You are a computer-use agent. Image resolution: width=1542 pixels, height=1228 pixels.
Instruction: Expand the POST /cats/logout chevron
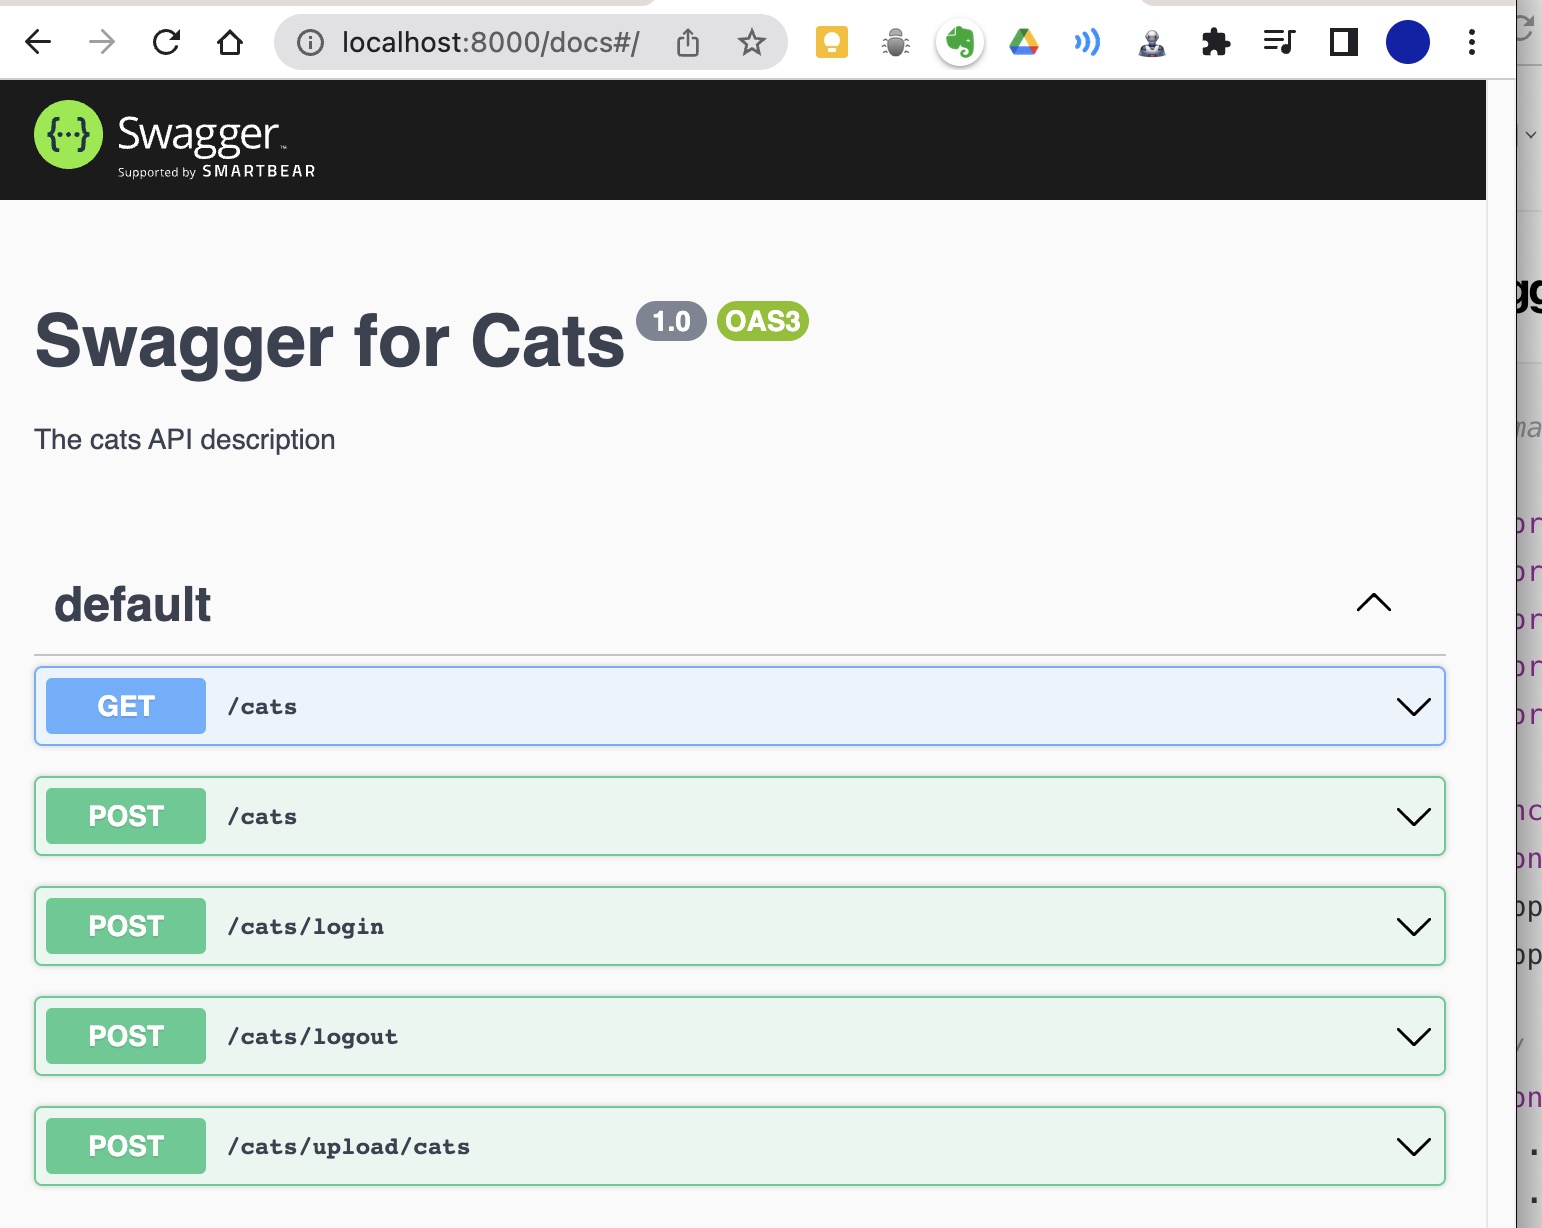[x=1413, y=1037]
